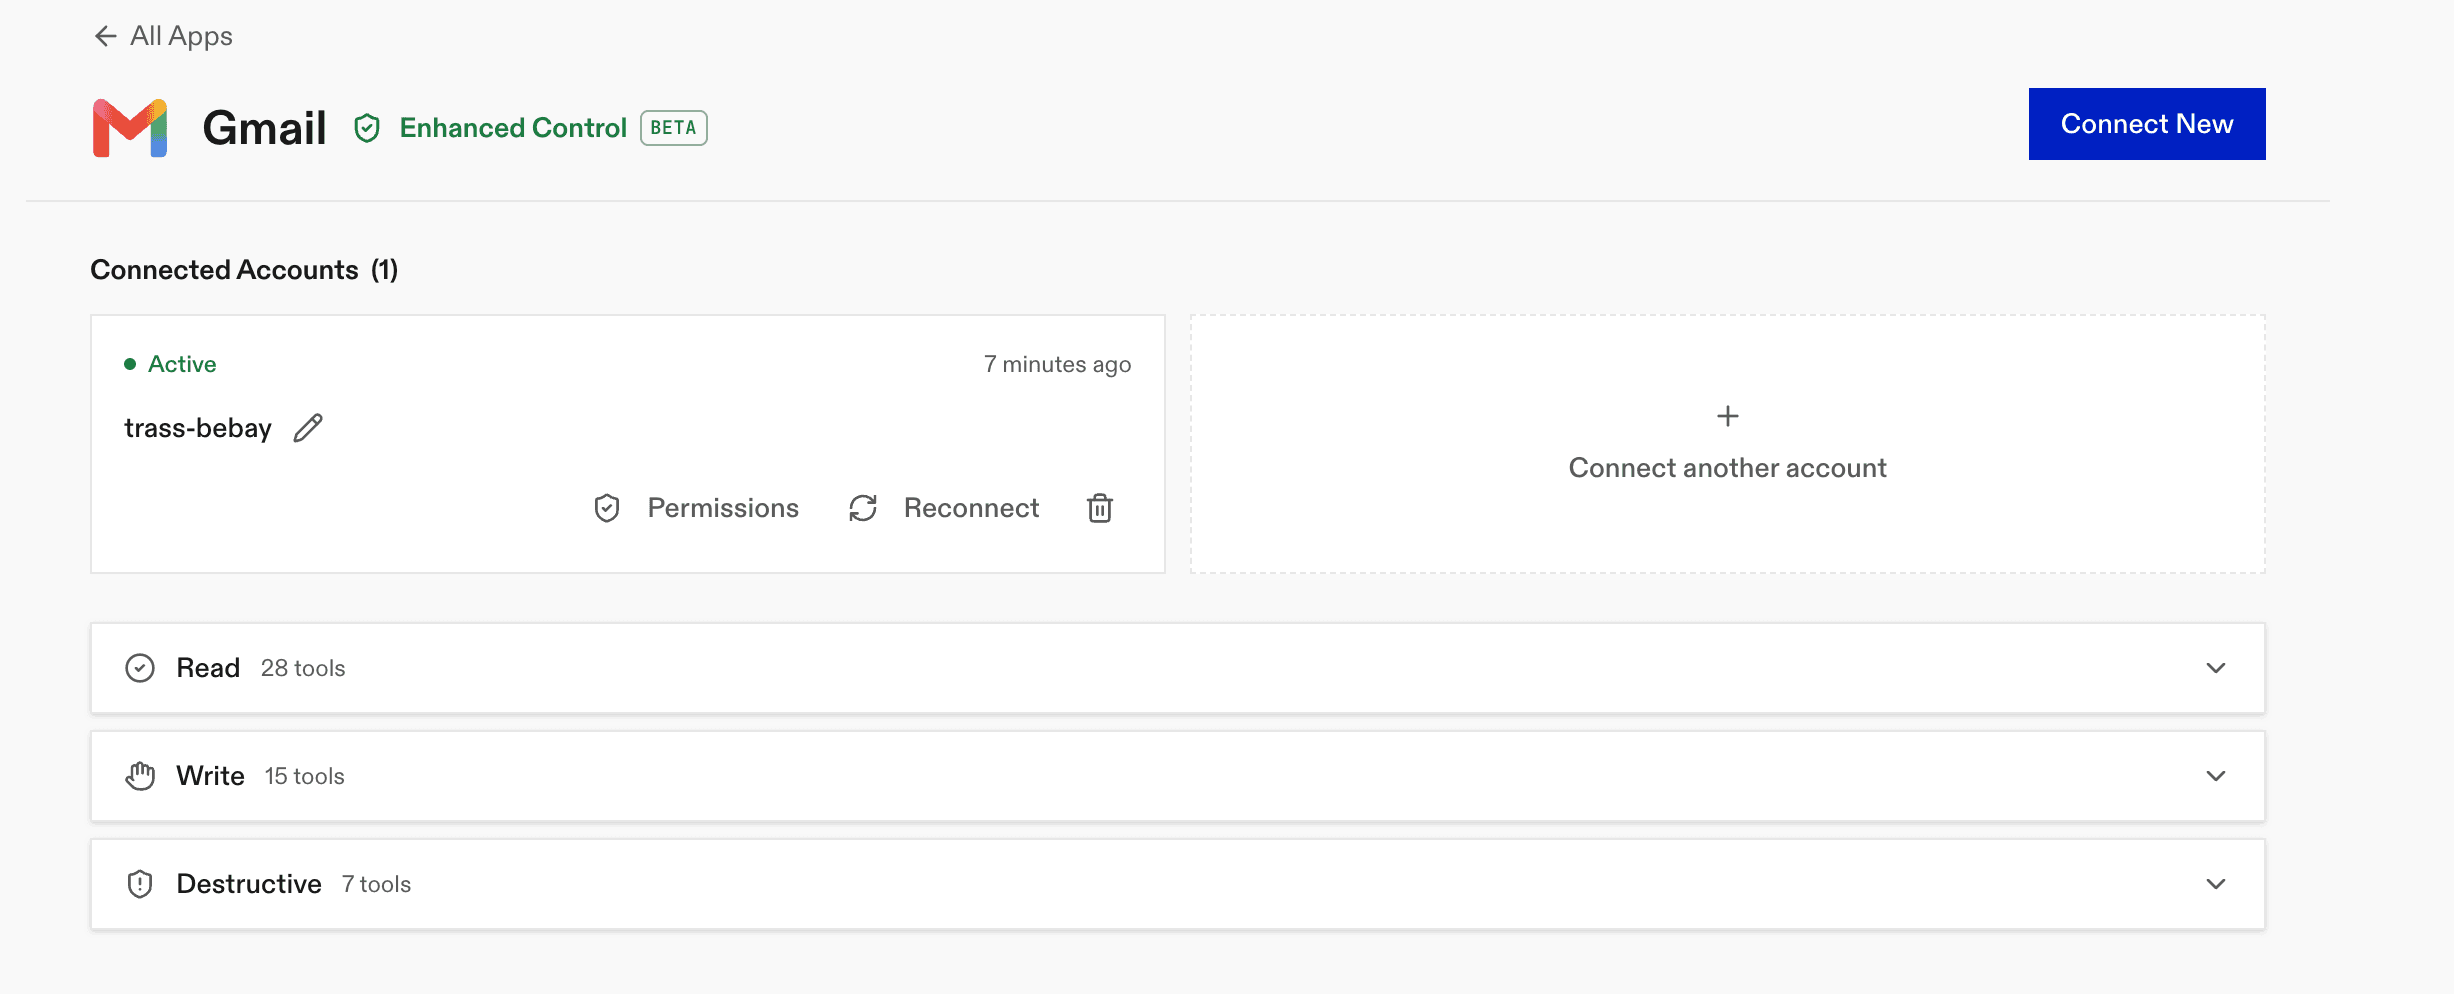Click the Read section label

click(208, 668)
